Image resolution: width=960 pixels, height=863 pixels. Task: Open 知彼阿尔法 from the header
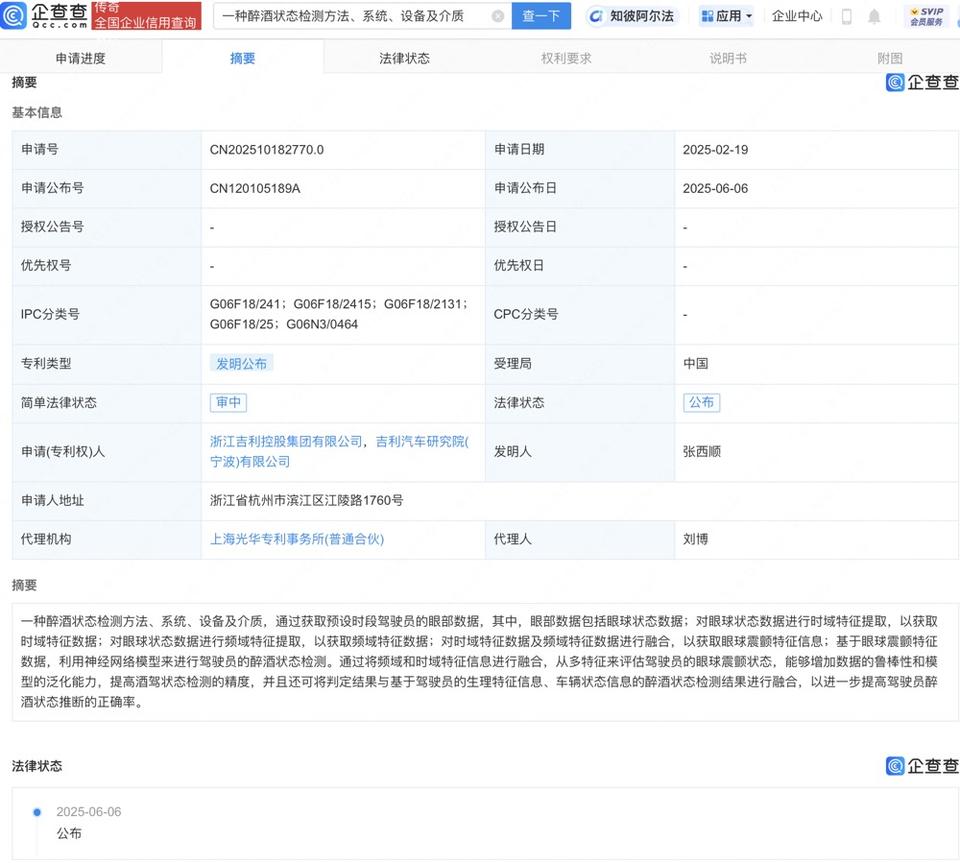tap(632, 17)
